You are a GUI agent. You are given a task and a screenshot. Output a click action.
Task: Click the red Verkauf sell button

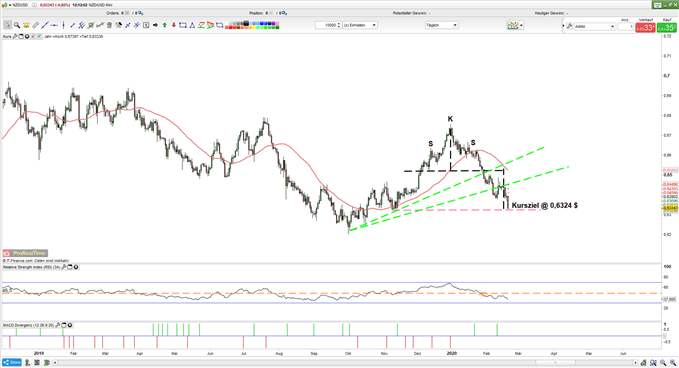pos(646,28)
